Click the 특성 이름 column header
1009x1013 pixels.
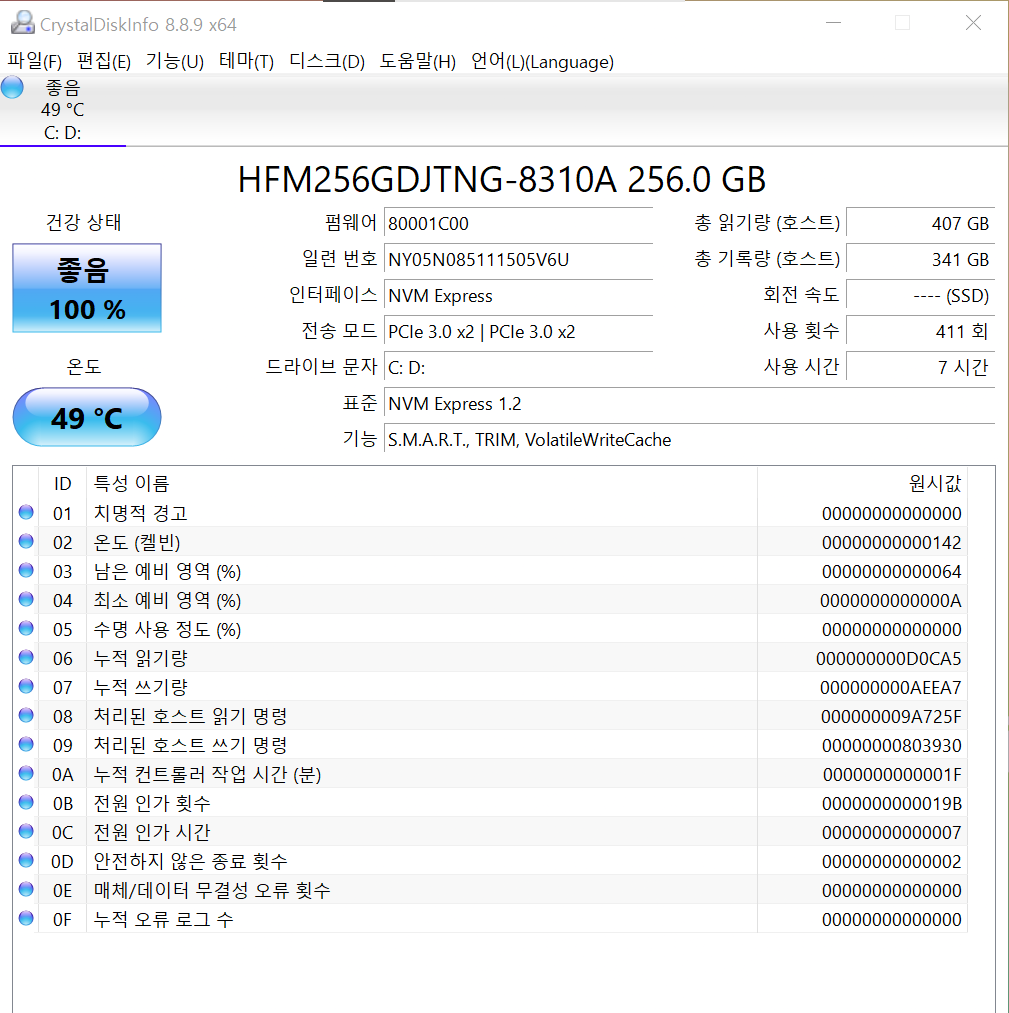422,483
